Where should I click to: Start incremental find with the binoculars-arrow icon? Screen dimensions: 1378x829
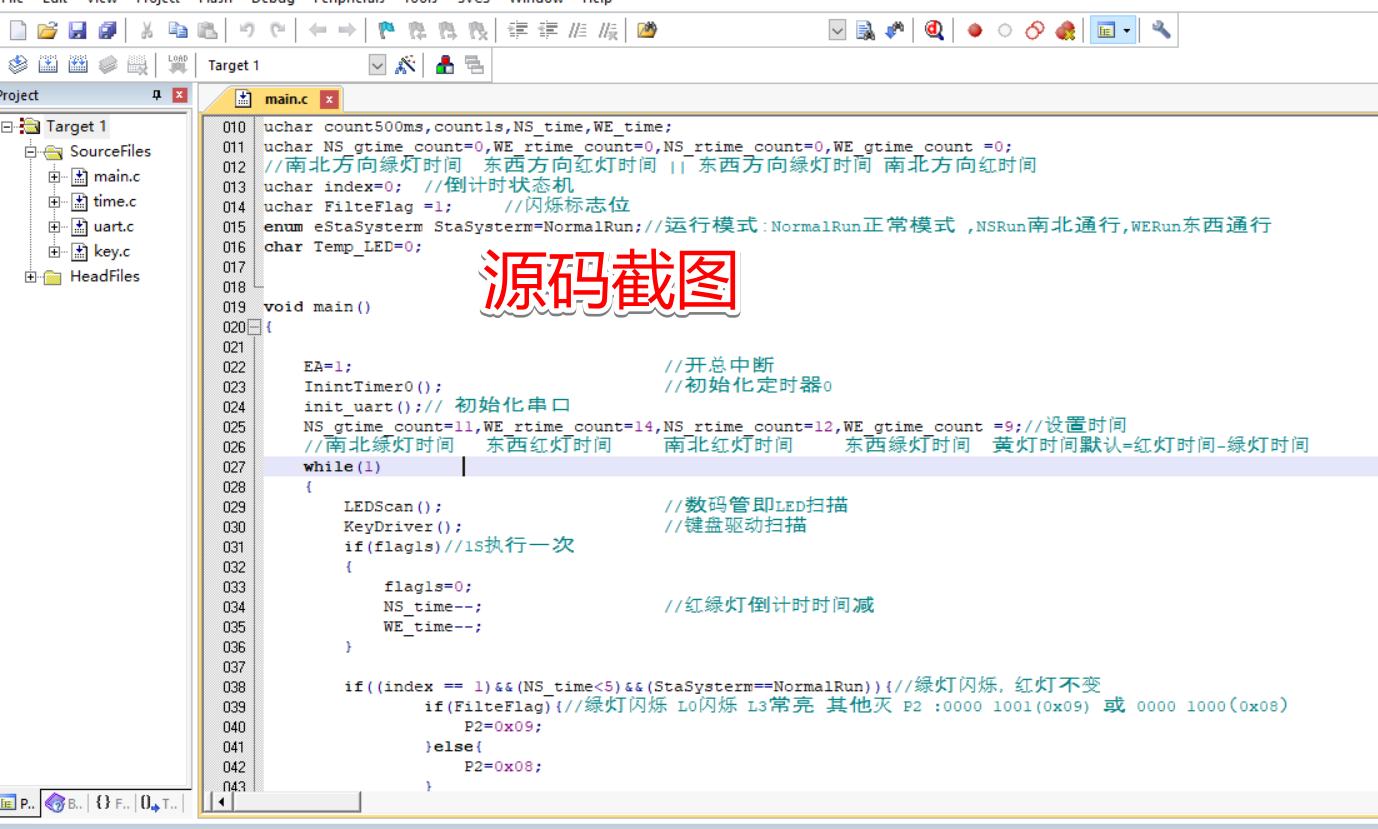[x=895, y=31]
